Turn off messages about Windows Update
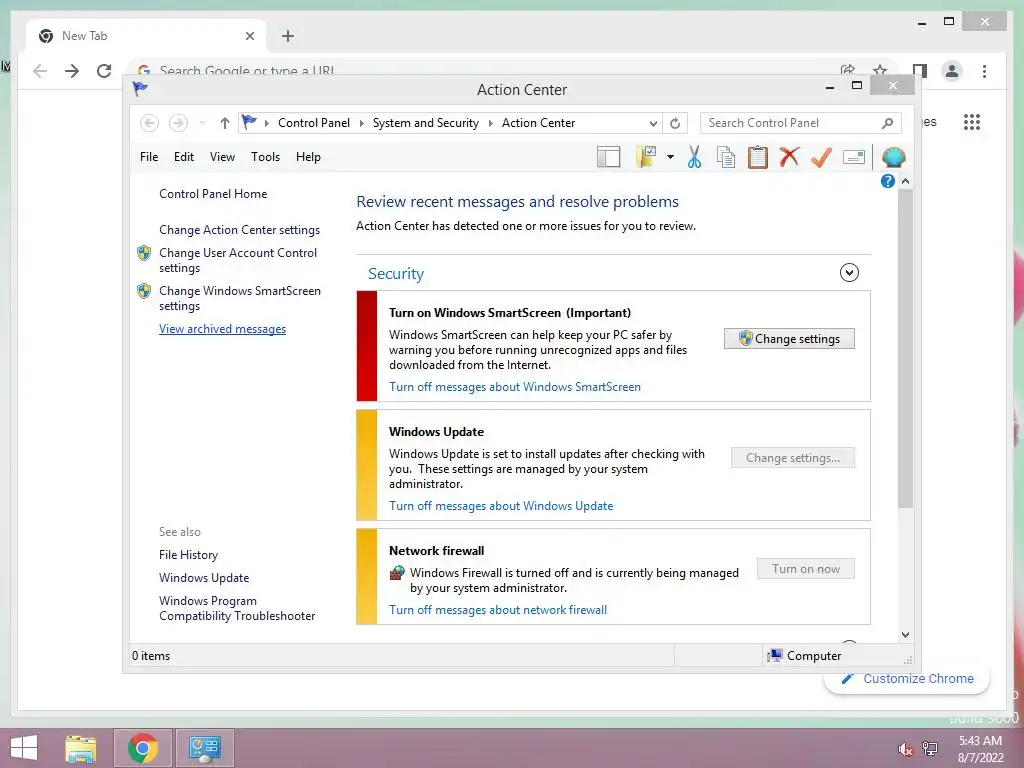The width and height of the screenshot is (1024, 768). pyautogui.click(x=501, y=505)
